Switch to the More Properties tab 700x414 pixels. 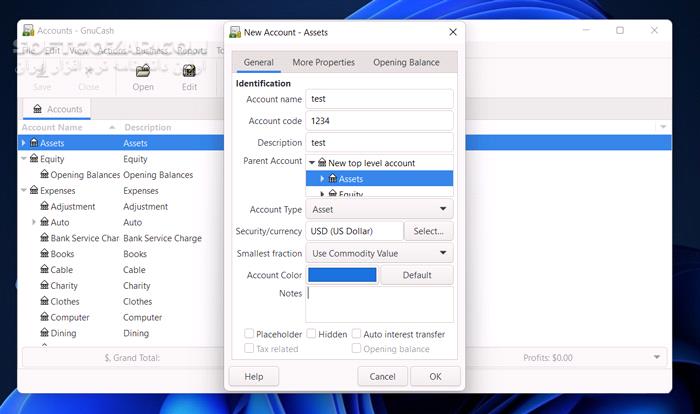coord(323,62)
